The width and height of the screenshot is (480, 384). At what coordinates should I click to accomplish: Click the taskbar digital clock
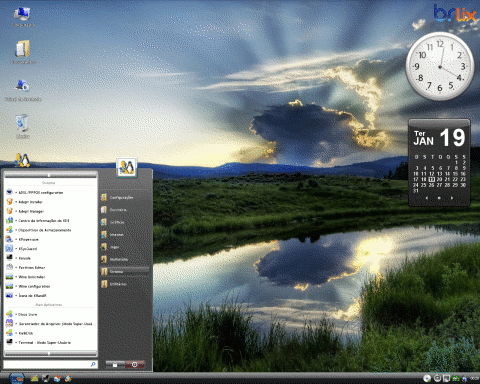474,378
